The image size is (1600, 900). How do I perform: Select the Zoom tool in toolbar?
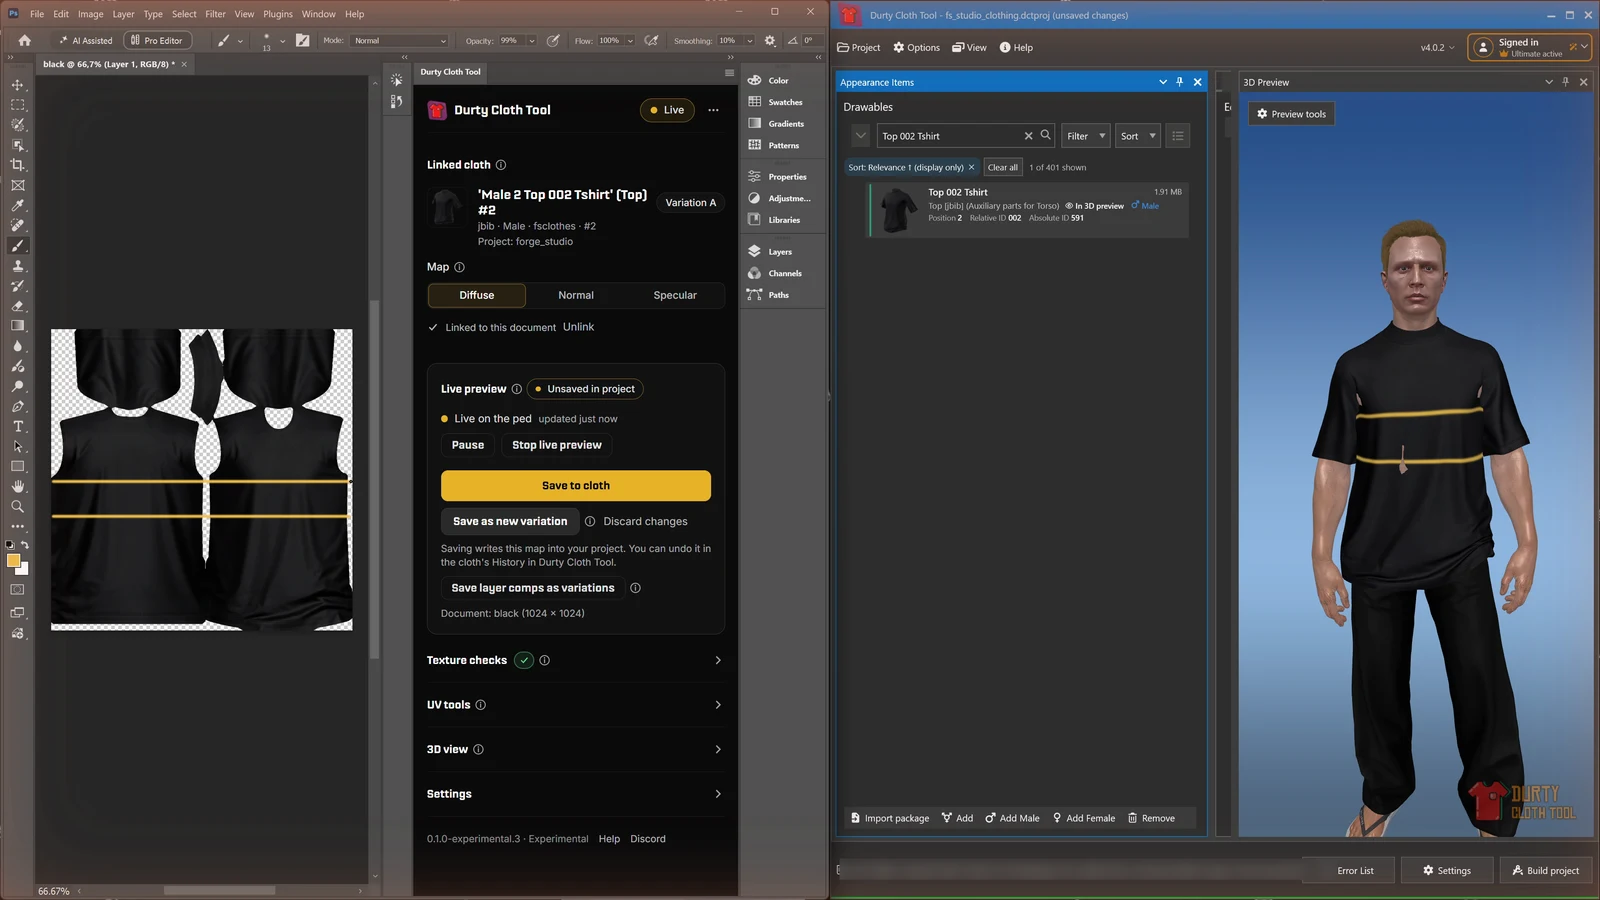coord(17,506)
